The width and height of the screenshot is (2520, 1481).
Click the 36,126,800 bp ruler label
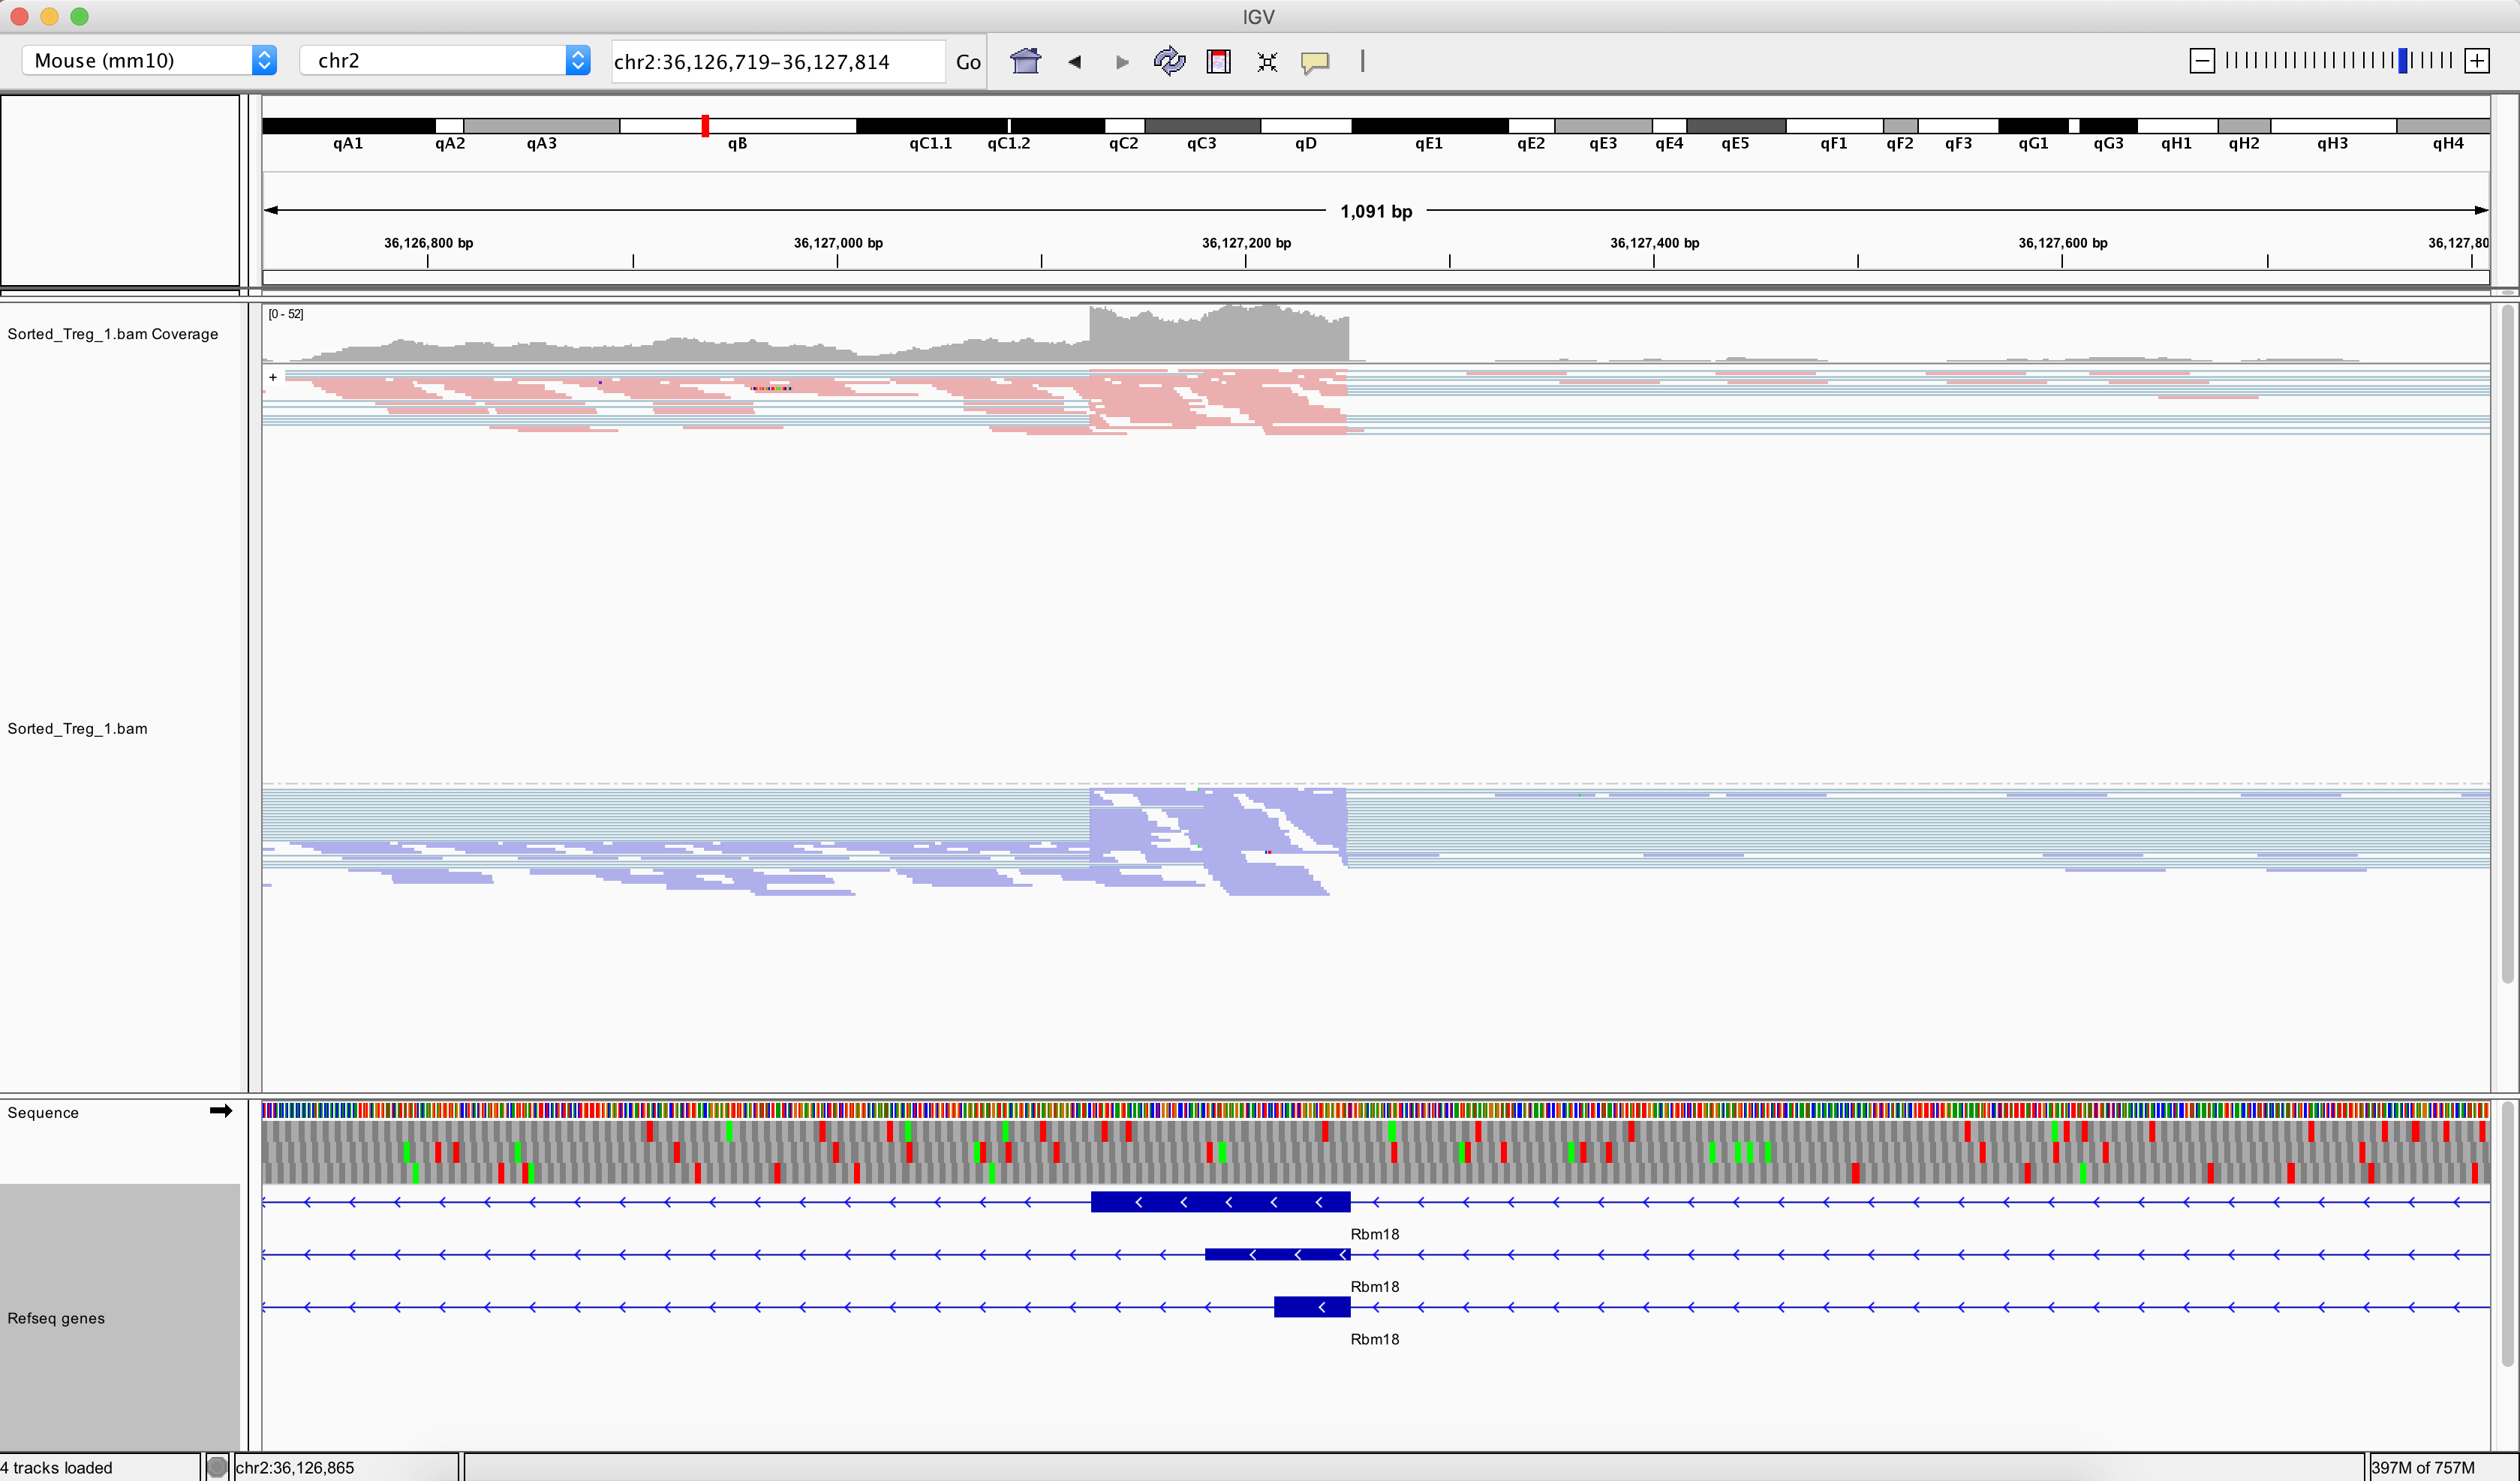tap(428, 243)
